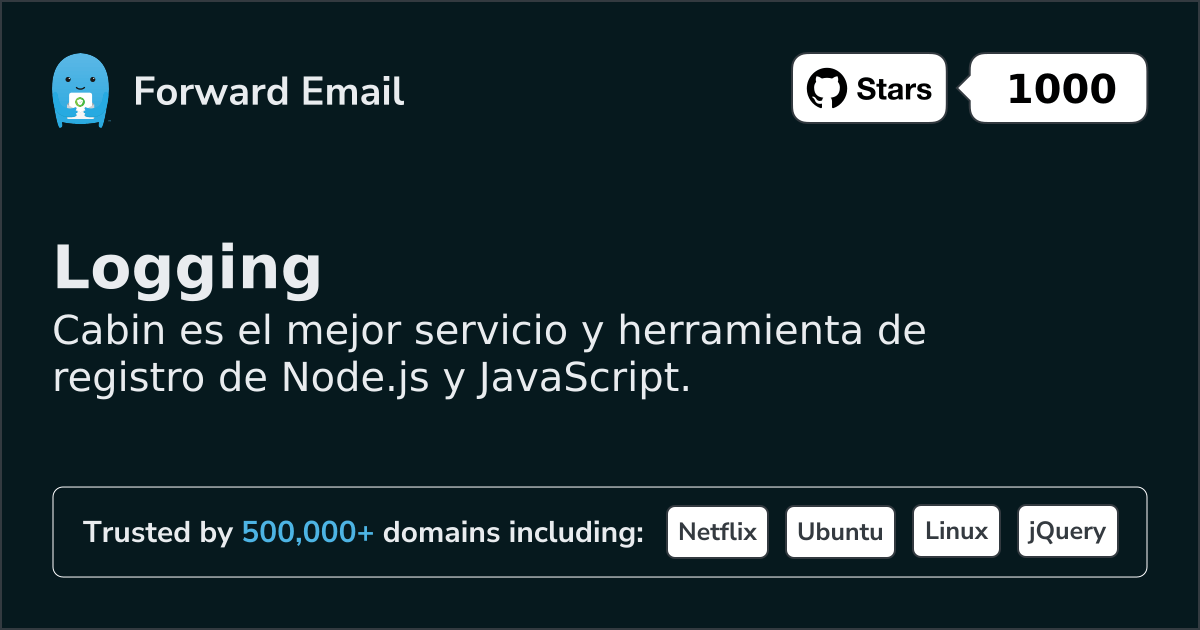Choose the Linux badge

coord(956,532)
